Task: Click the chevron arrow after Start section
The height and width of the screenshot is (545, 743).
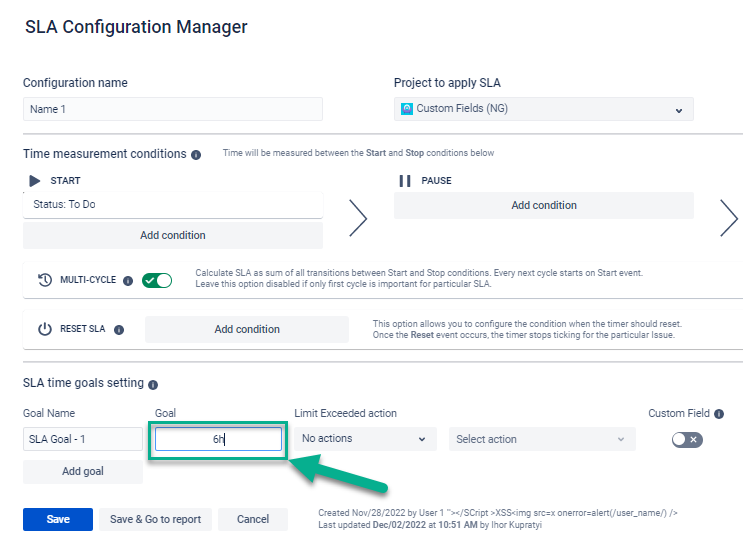Action: pyautogui.click(x=358, y=217)
